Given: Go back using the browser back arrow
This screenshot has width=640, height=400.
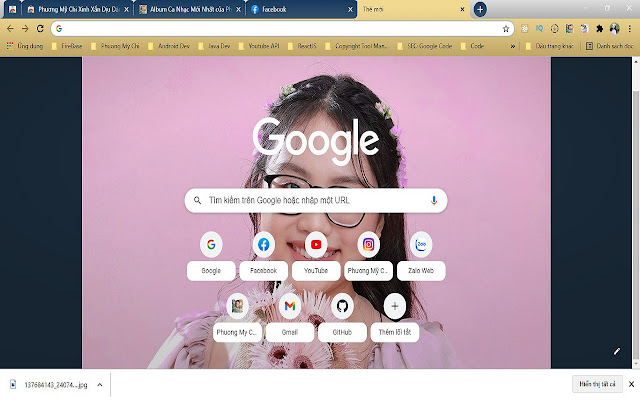Looking at the screenshot, I should tap(10, 29).
